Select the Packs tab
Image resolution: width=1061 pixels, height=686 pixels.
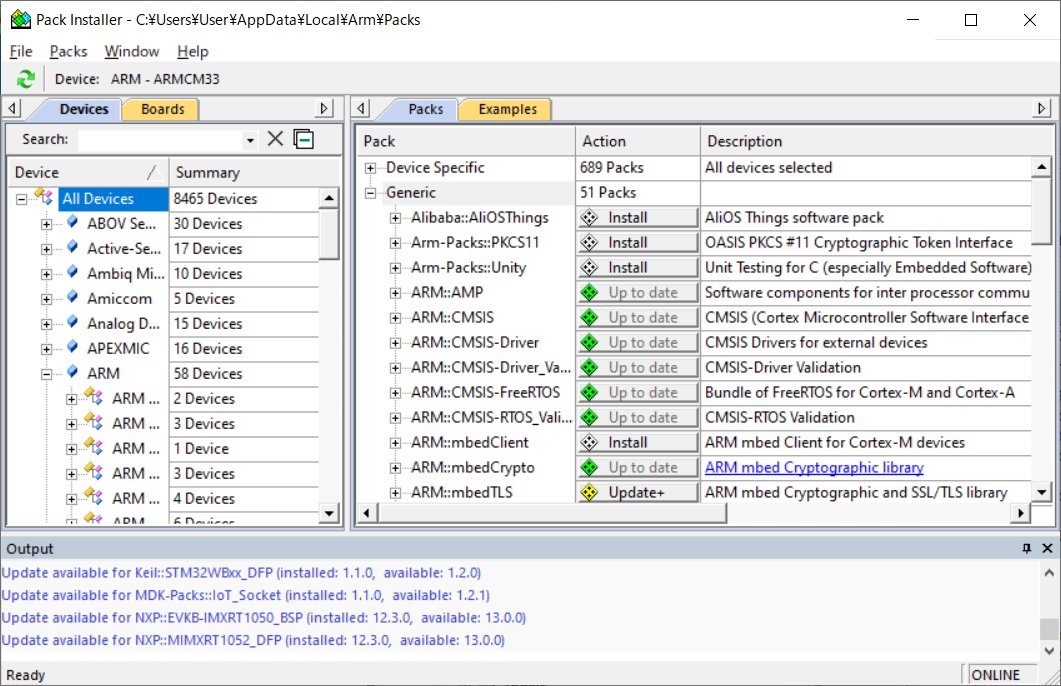point(426,109)
